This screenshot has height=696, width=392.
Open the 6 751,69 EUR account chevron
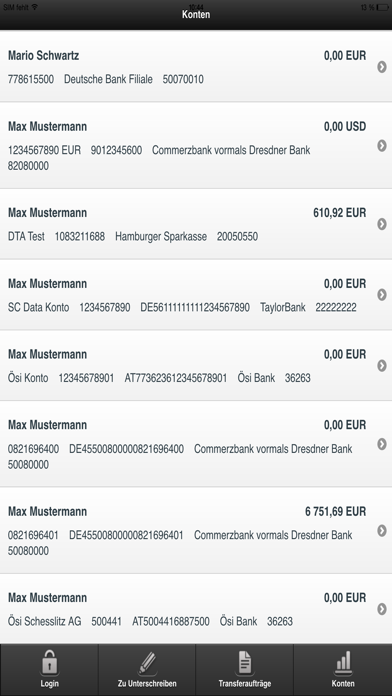click(382, 530)
